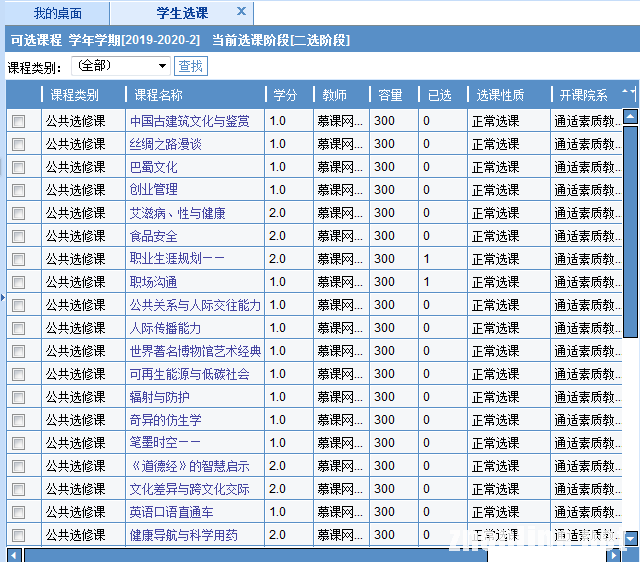The height and width of the screenshot is (562, 640).
Task: Click the vertical scrollbar thumb
Action: (x=630, y=230)
